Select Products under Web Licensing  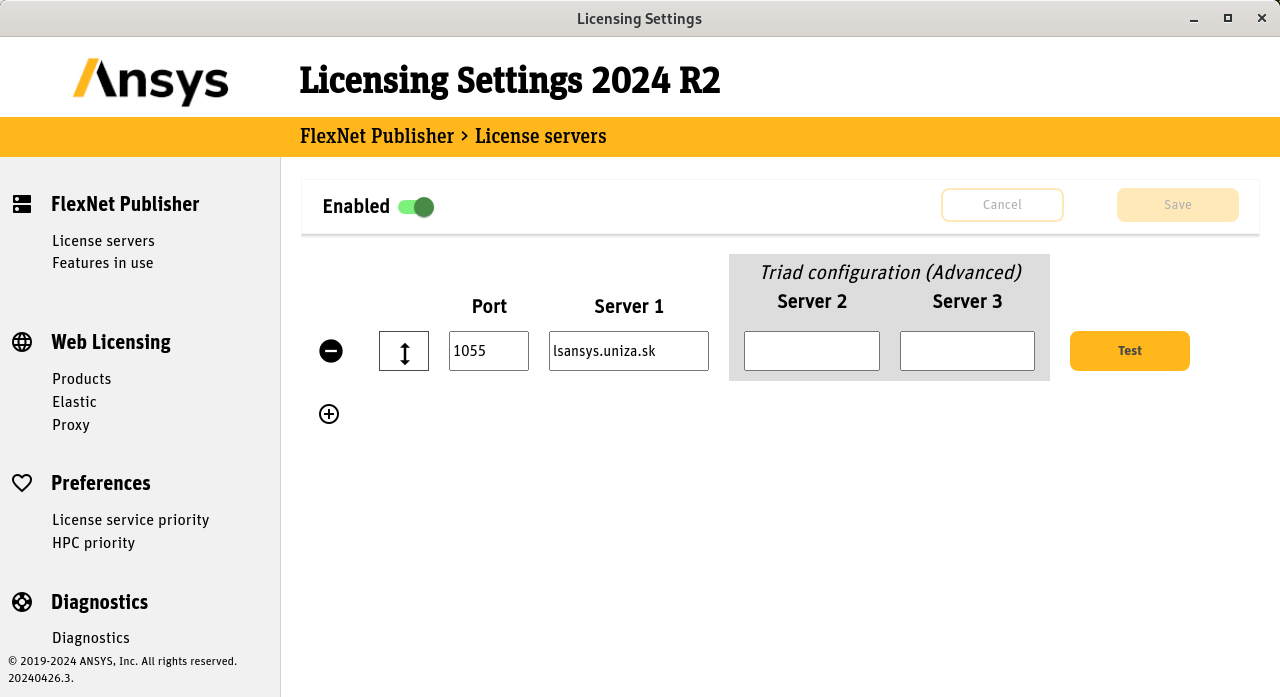pyautogui.click(x=81, y=379)
